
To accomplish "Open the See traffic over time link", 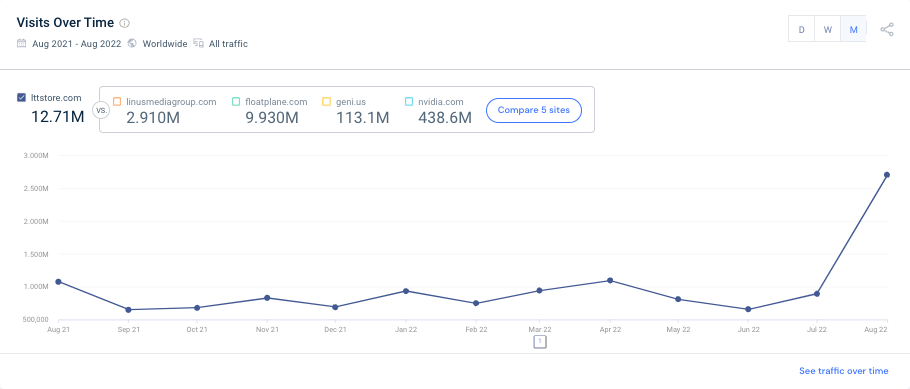I will coord(843,370).
